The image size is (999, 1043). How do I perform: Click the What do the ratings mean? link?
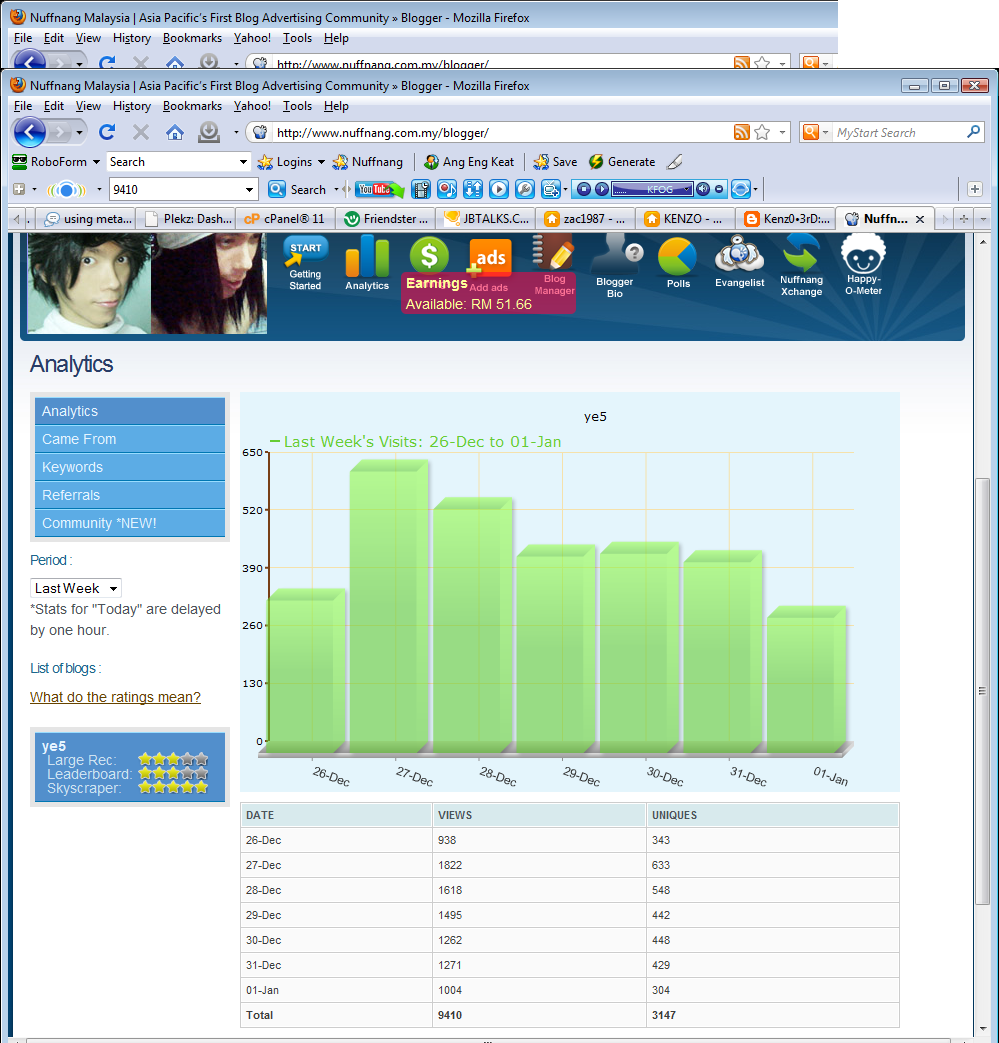[x=115, y=697]
